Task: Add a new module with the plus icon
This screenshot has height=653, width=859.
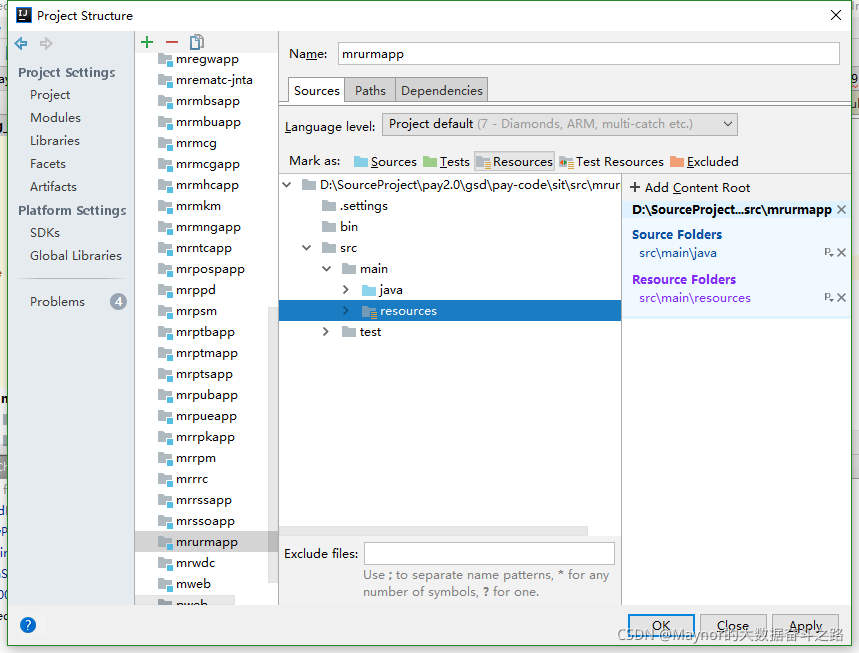Action: [x=146, y=41]
